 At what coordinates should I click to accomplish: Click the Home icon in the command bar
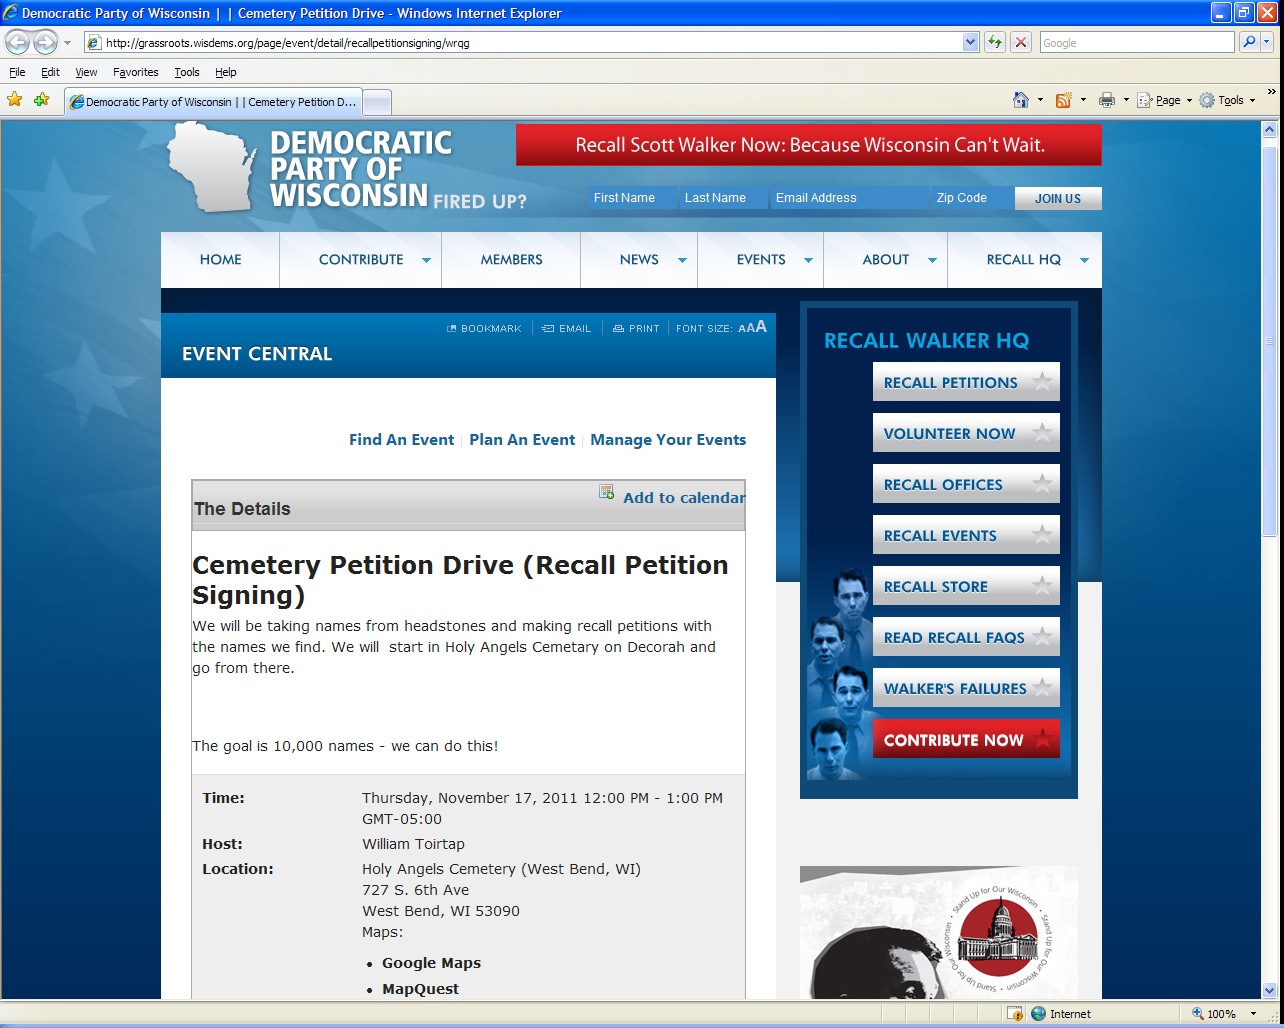[x=1021, y=100]
